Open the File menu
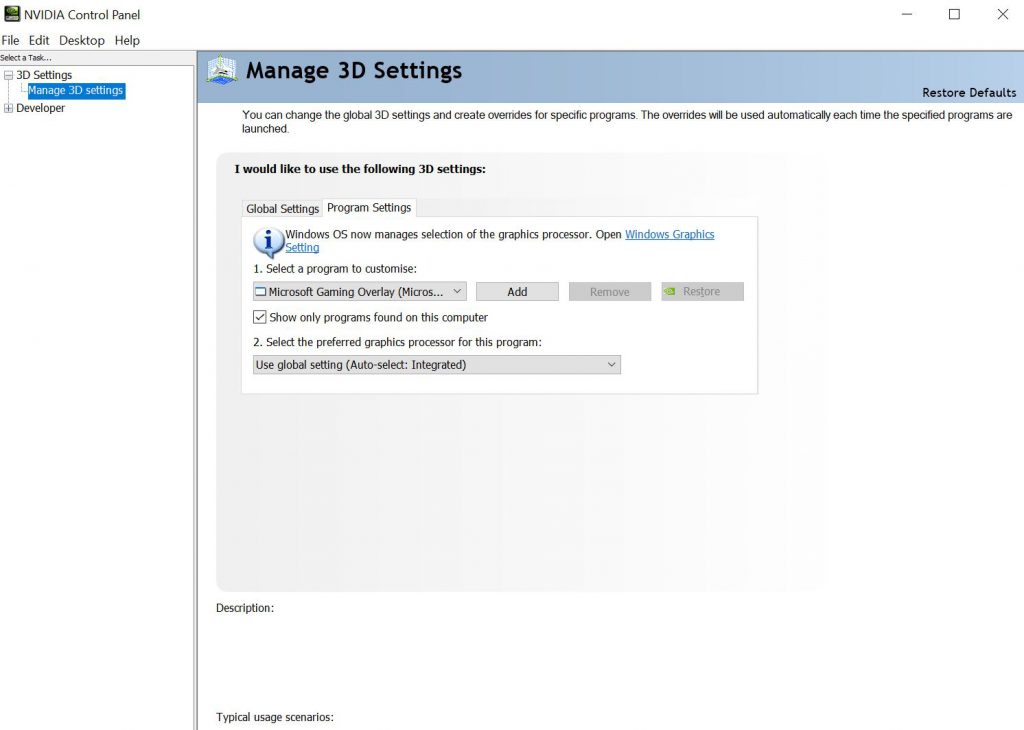Viewport: 1024px width, 730px height. pos(11,40)
